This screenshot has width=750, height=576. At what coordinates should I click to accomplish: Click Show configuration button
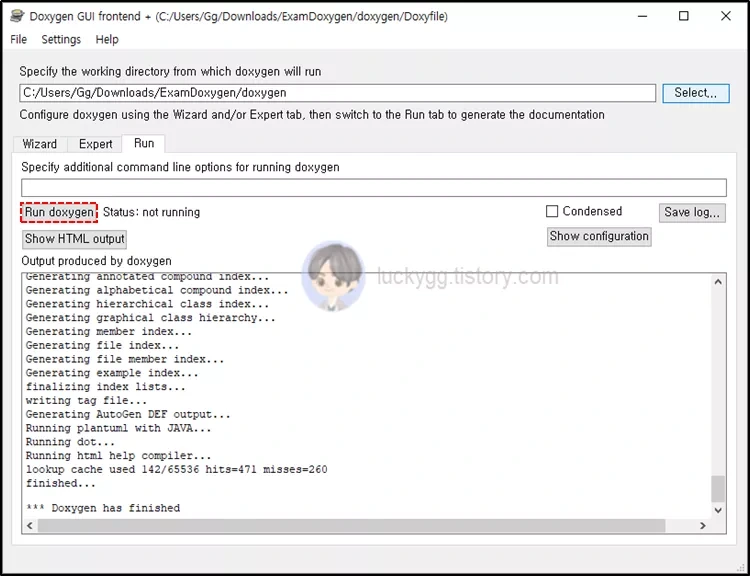pyautogui.click(x=599, y=236)
